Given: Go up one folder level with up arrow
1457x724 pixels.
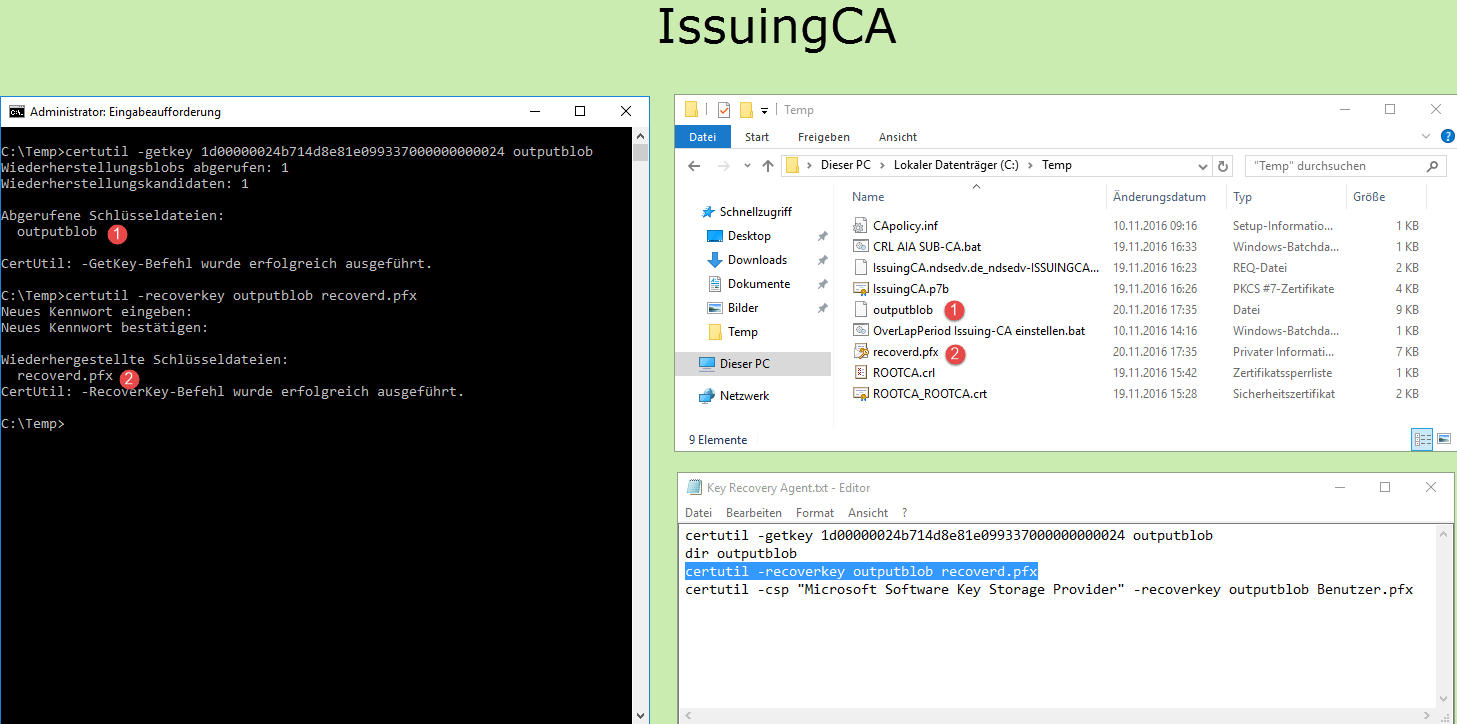Looking at the screenshot, I should [767, 166].
